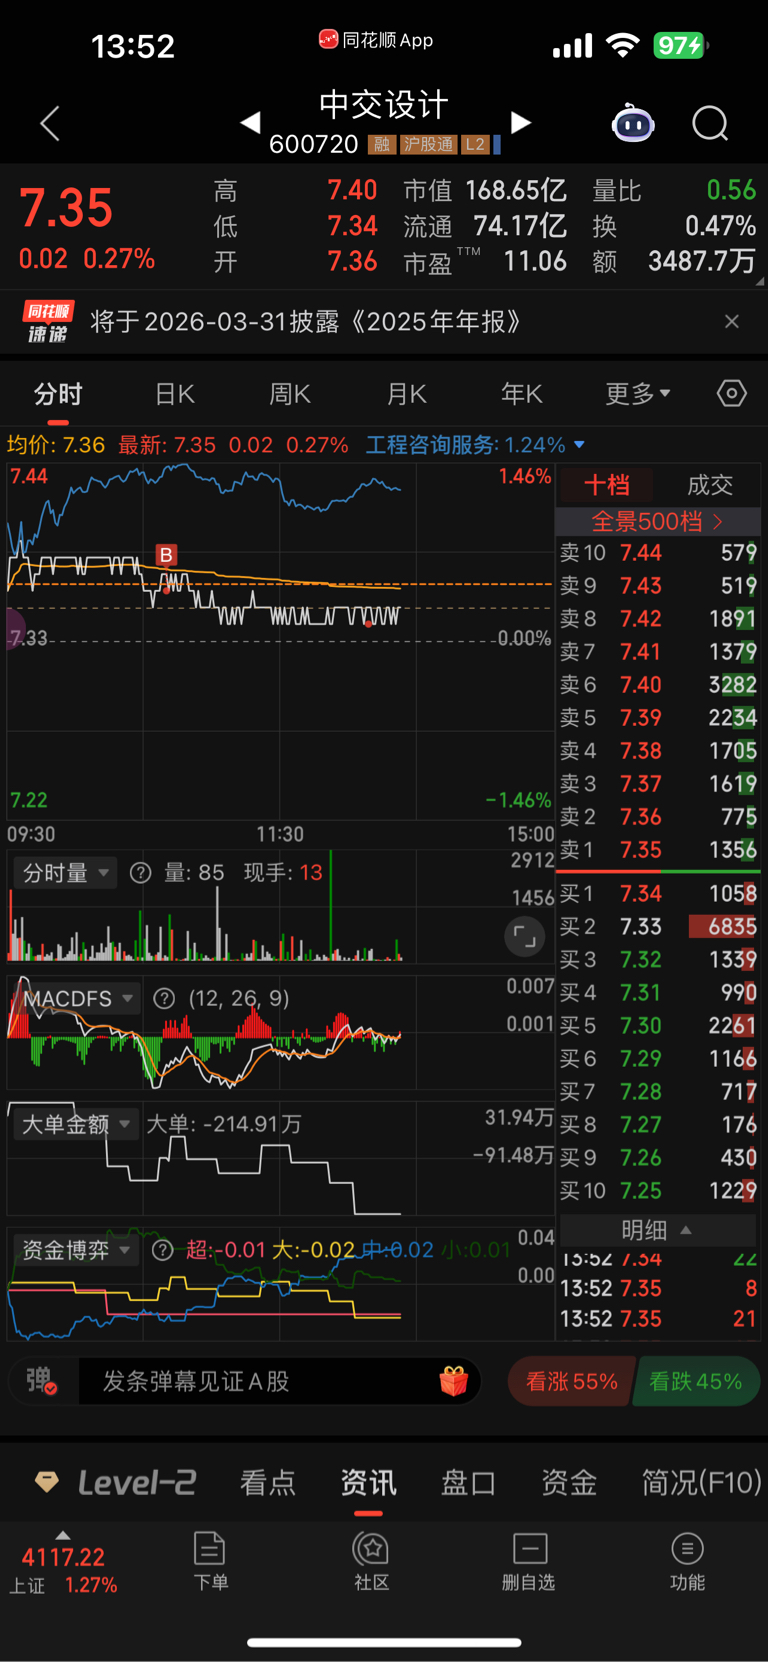Tap the back arrow icon

(x=50, y=123)
